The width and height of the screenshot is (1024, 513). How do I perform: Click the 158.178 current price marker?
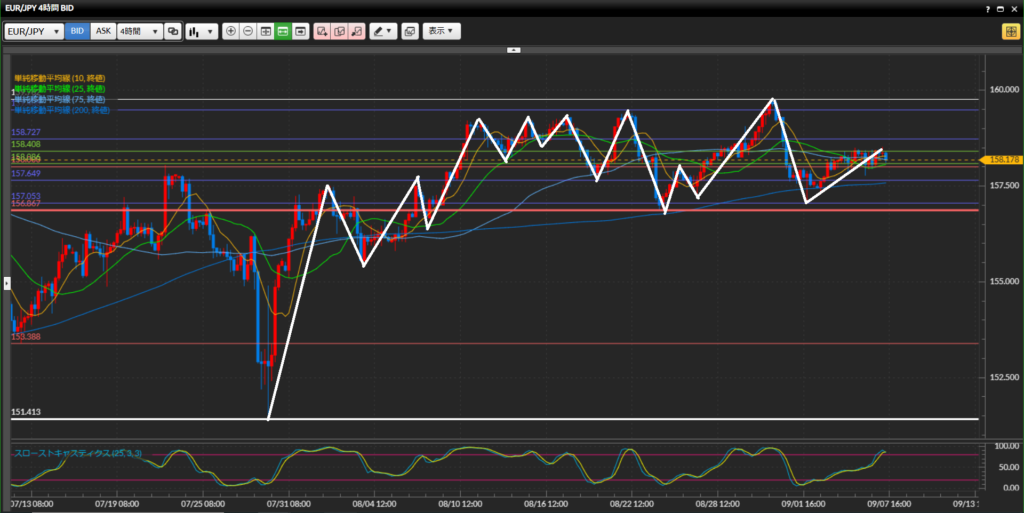(1002, 160)
